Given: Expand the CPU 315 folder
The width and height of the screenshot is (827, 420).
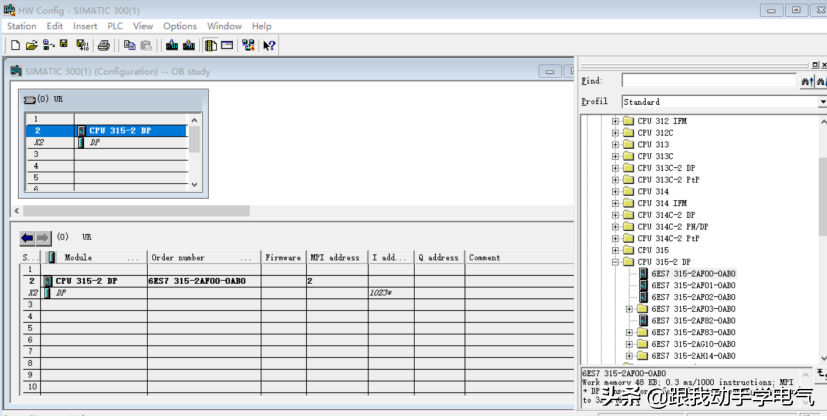Looking at the screenshot, I should click(x=615, y=250).
